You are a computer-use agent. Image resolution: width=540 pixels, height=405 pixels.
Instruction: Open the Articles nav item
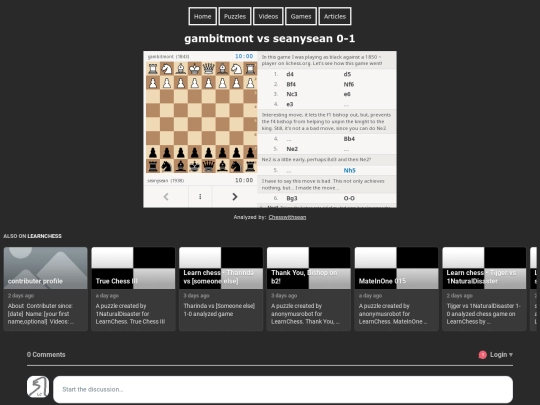pyautogui.click(x=335, y=17)
